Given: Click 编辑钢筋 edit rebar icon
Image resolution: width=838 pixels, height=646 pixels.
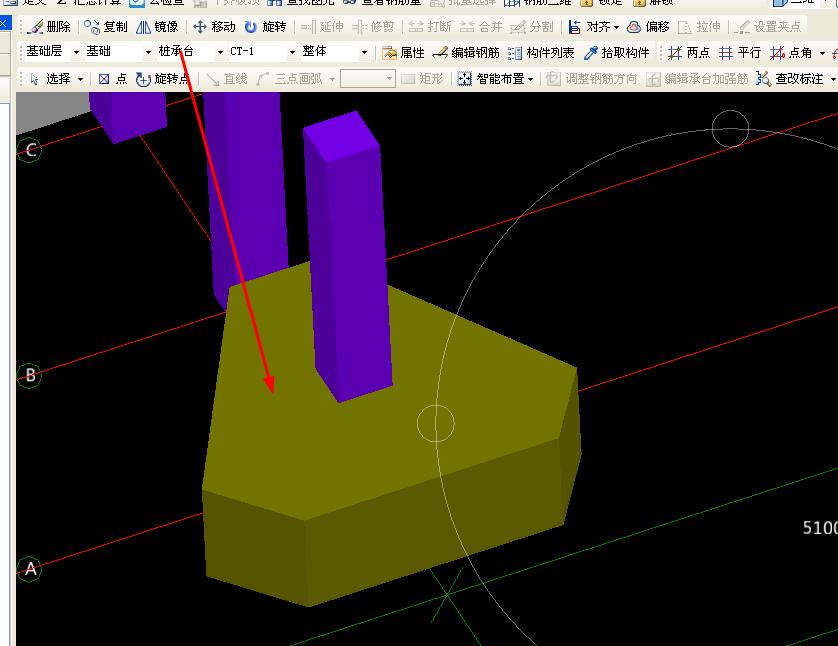Looking at the screenshot, I should pyautogui.click(x=440, y=52).
